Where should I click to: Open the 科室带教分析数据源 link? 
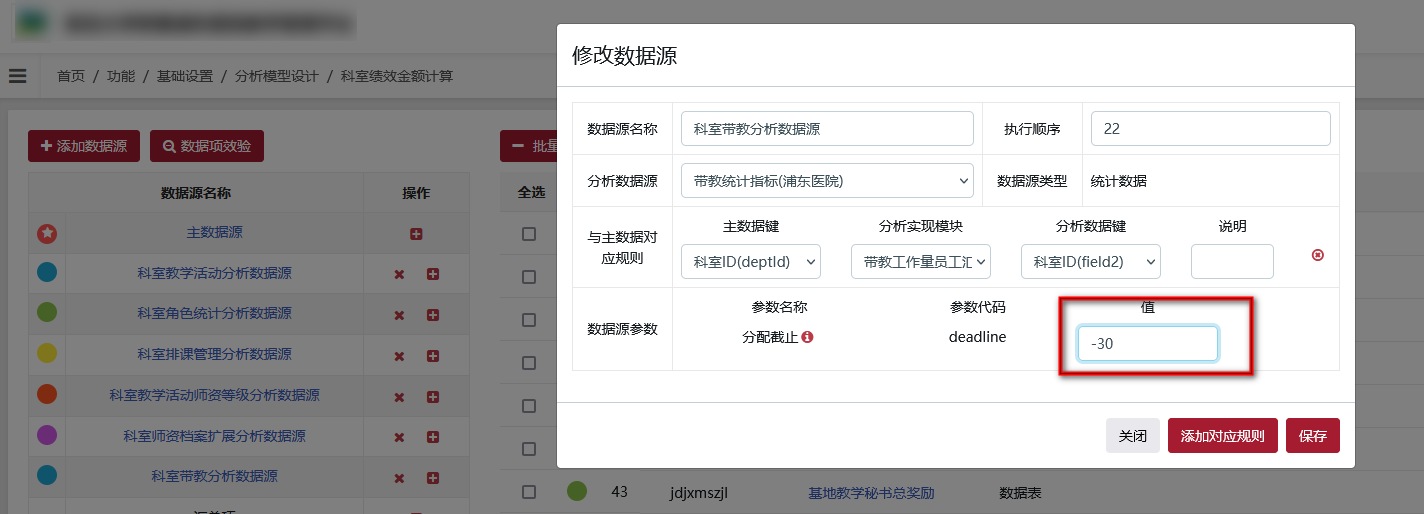[215, 476]
